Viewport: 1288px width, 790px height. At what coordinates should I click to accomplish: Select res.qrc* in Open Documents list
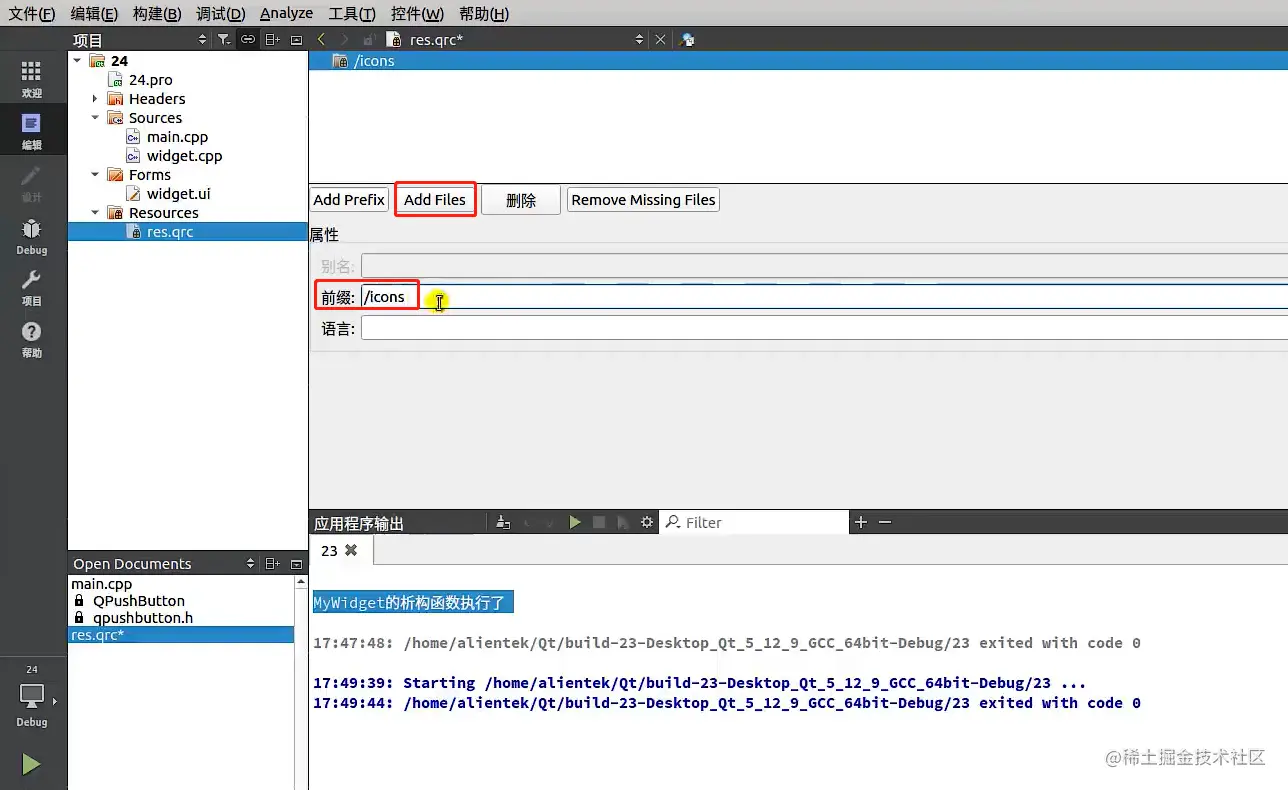(181, 635)
